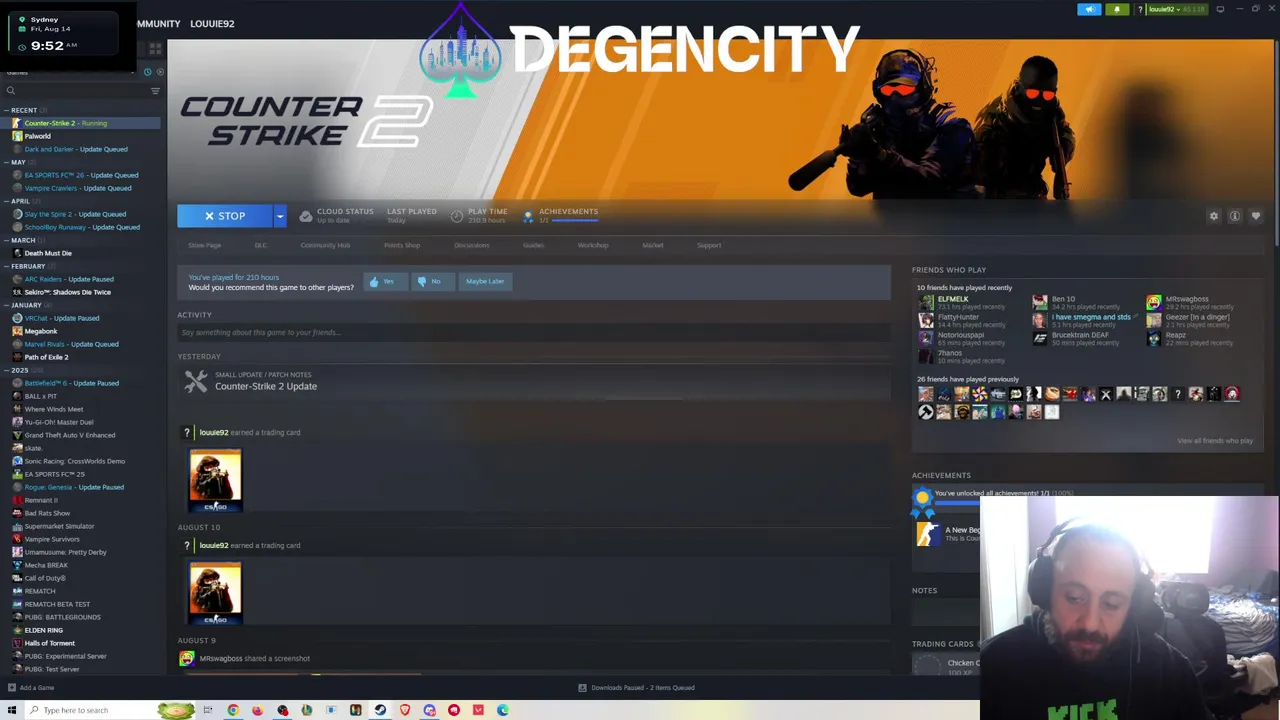Select ELDEN RING in the library list
1280x720 pixels.
coord(43,630)
